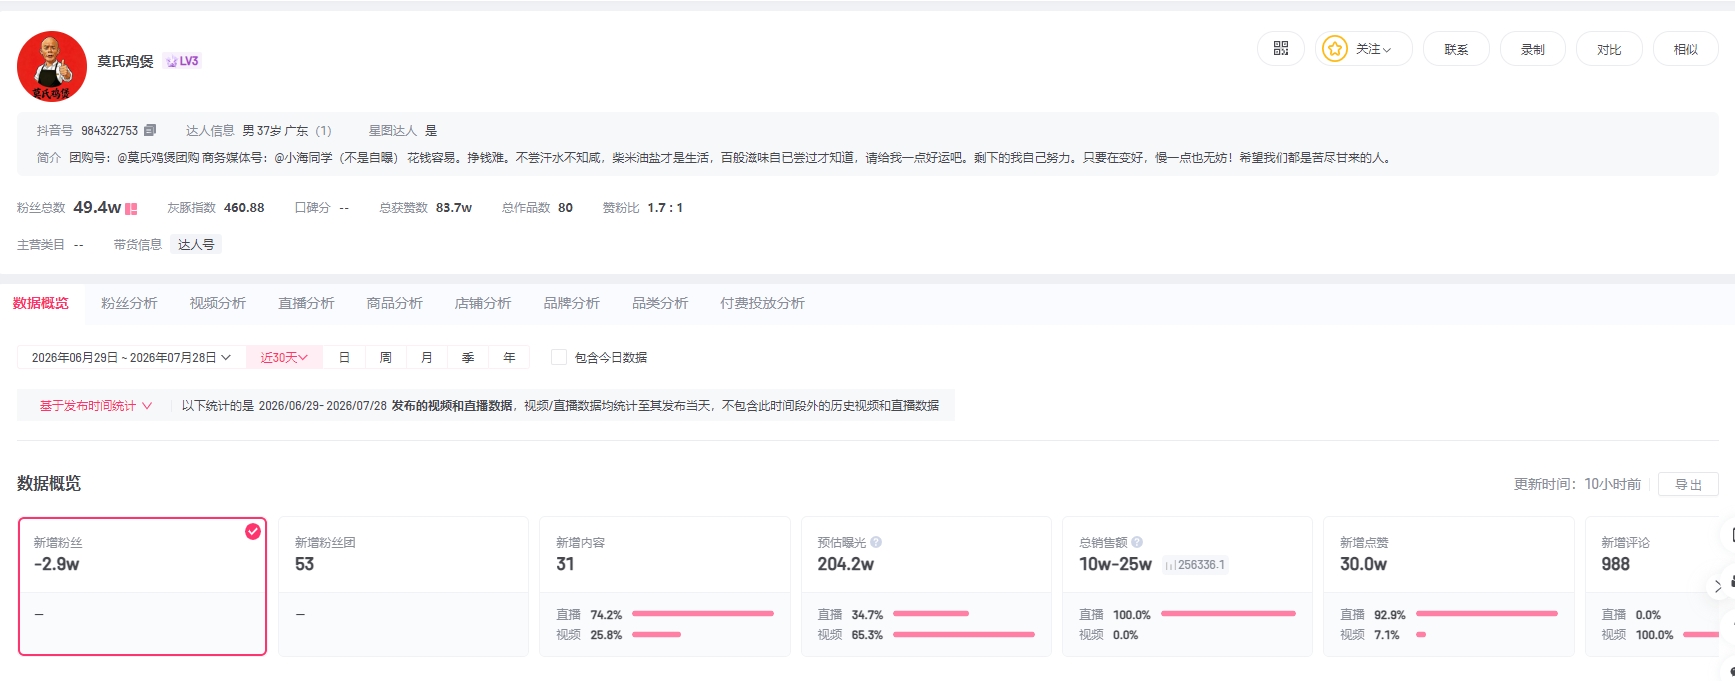Open the 关注 dropdown arrow

(1387, 50)
